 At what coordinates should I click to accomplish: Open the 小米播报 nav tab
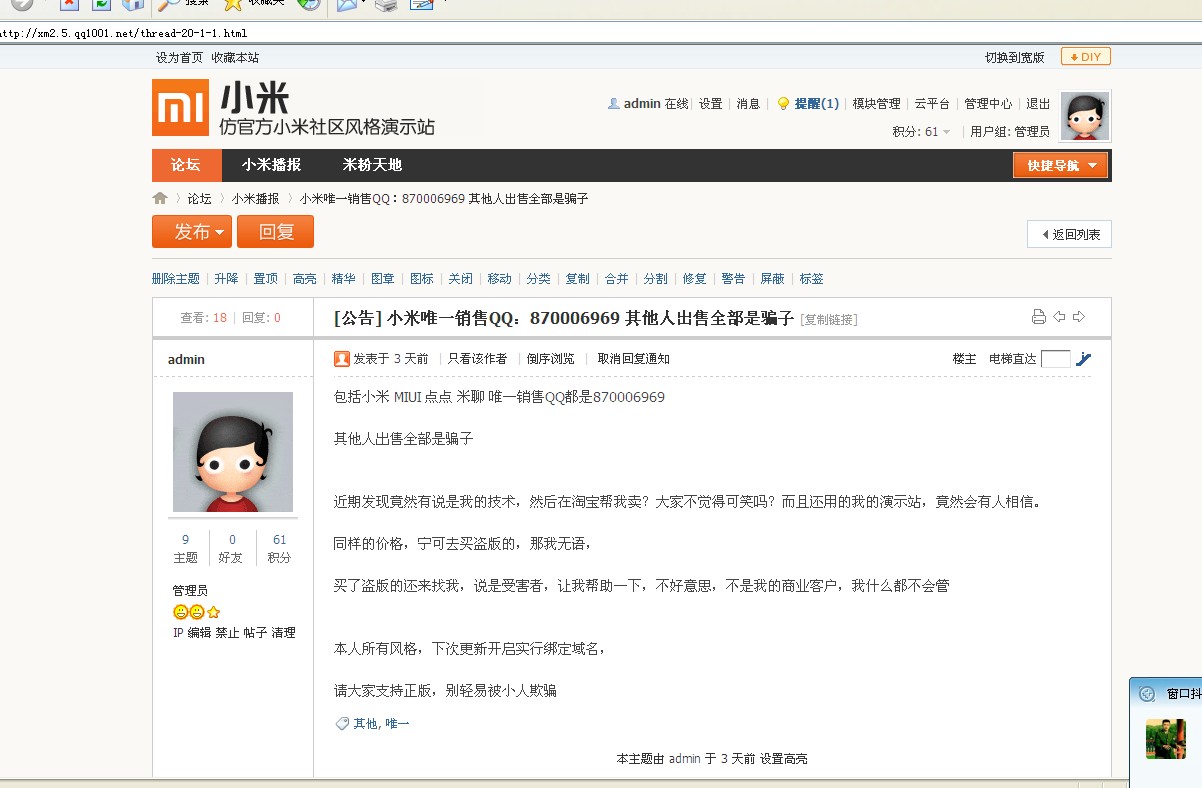pyautogui.click(x=271, y=165)
